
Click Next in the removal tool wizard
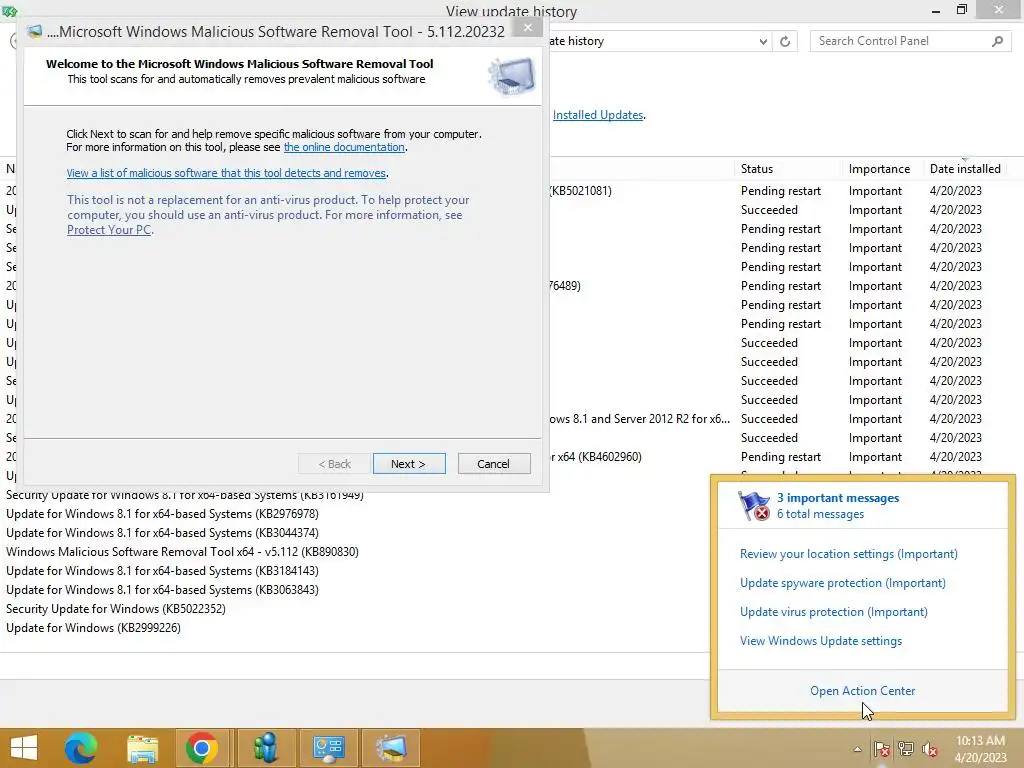tap(409, 464)
